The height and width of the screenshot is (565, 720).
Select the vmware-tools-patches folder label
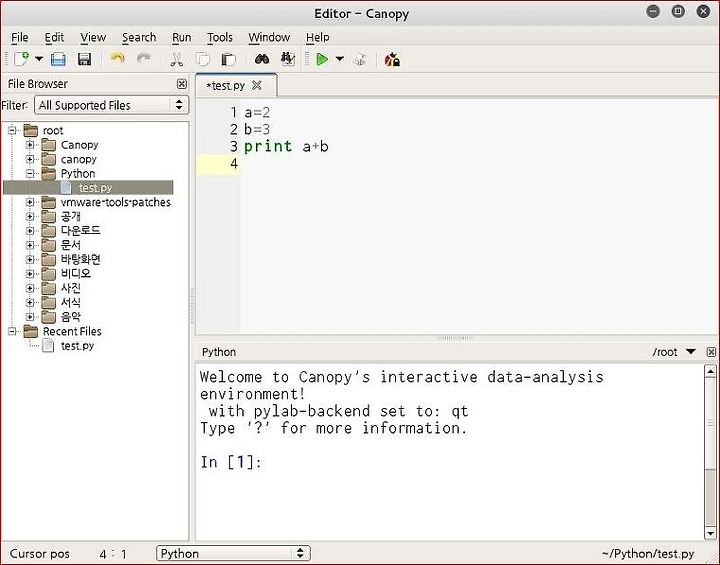coord(115,202)
